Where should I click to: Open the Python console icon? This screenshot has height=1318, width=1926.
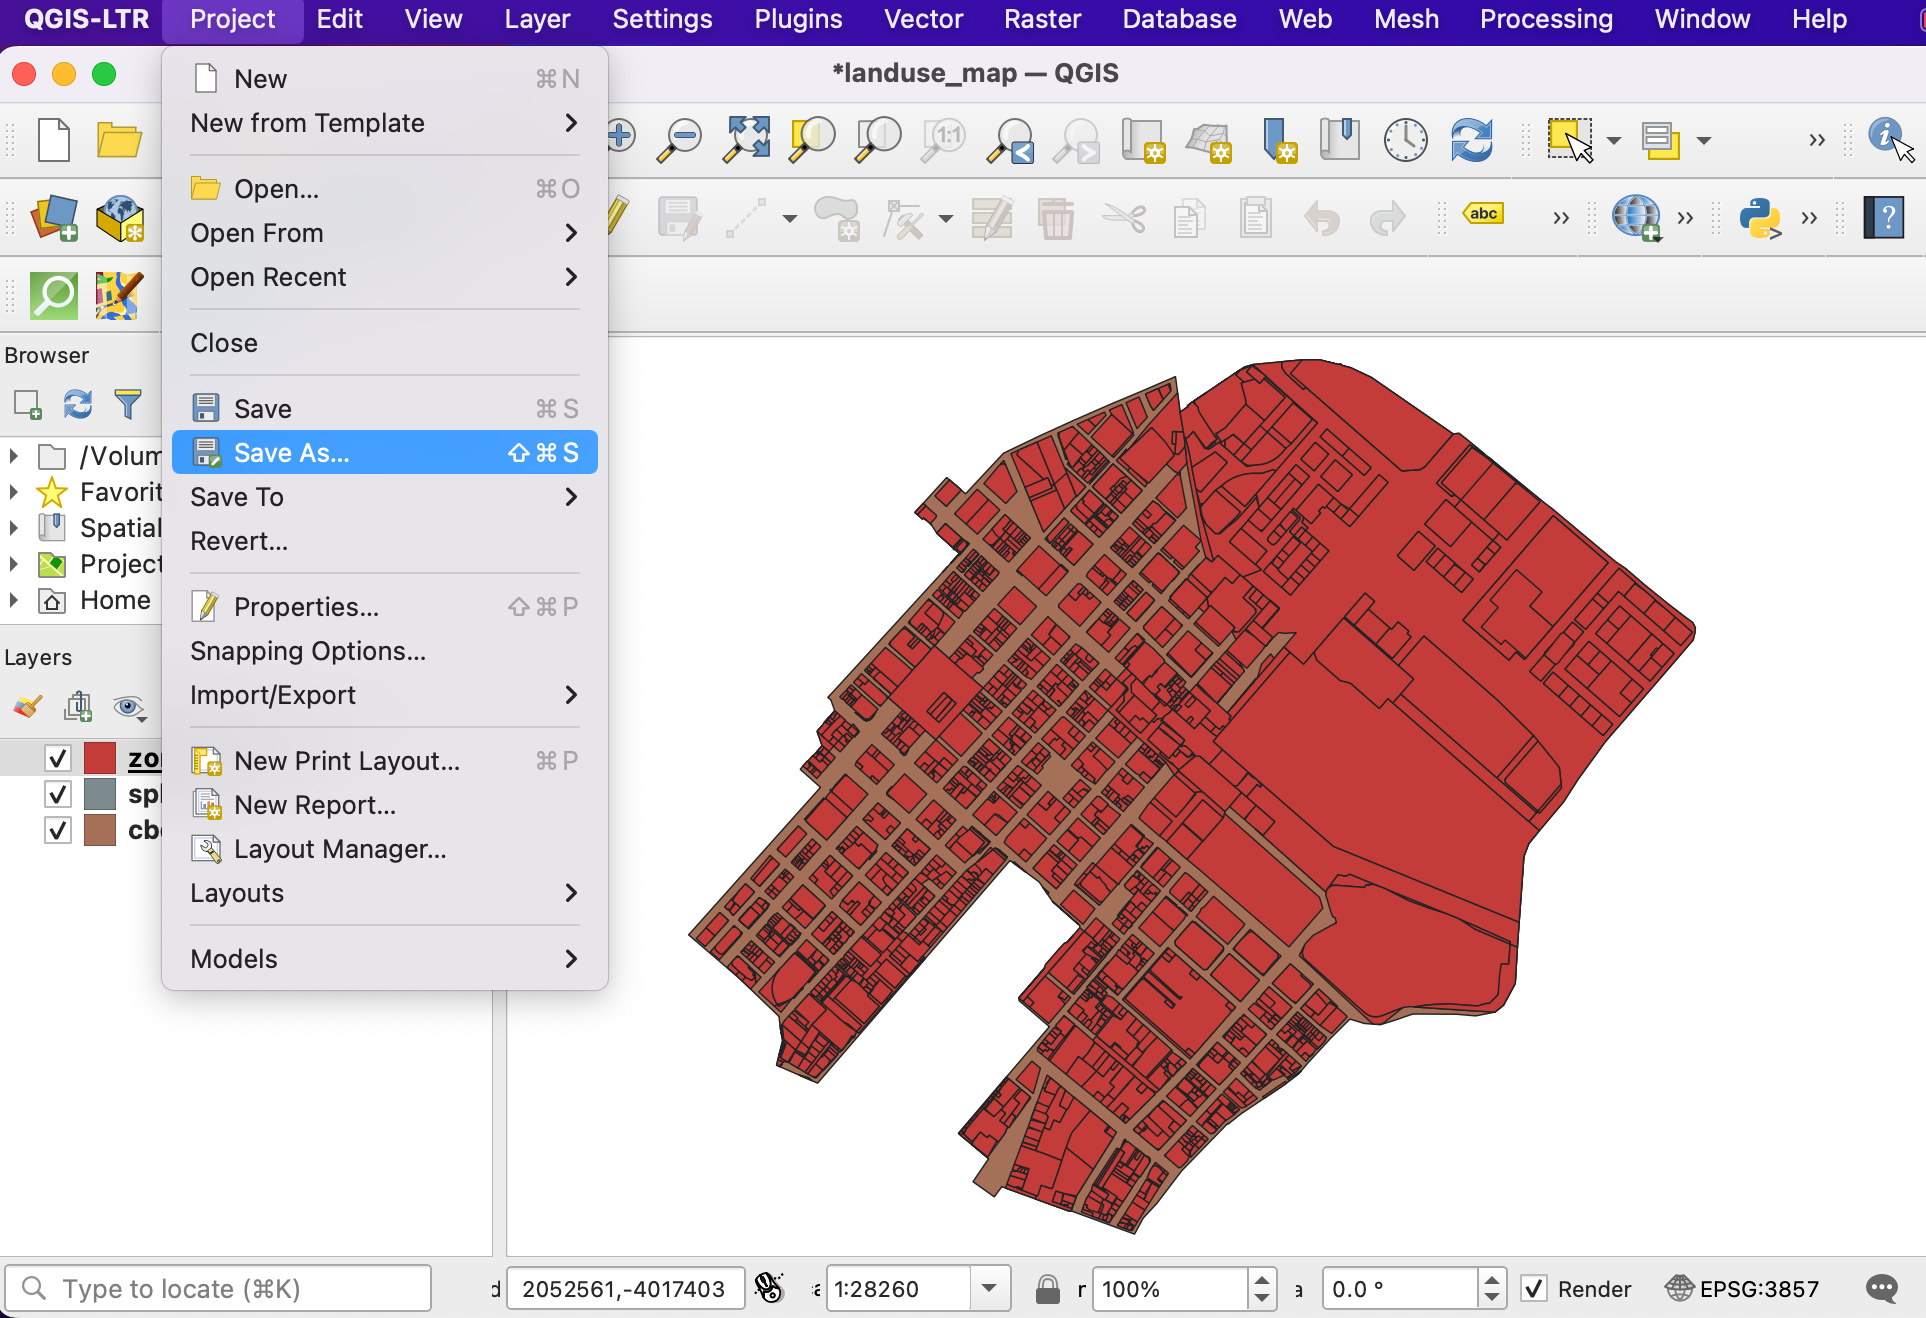[1759, 217]
